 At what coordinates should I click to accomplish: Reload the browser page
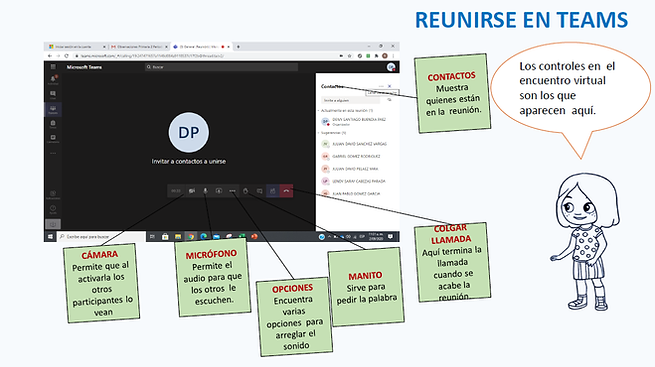click(66, 56)
